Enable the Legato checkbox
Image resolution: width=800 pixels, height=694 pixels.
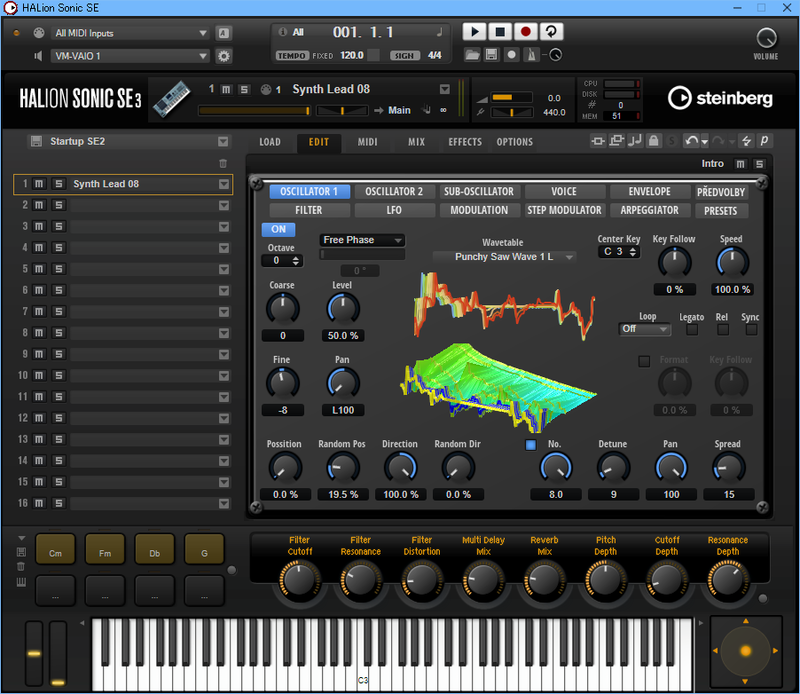(x=692, y=330)
